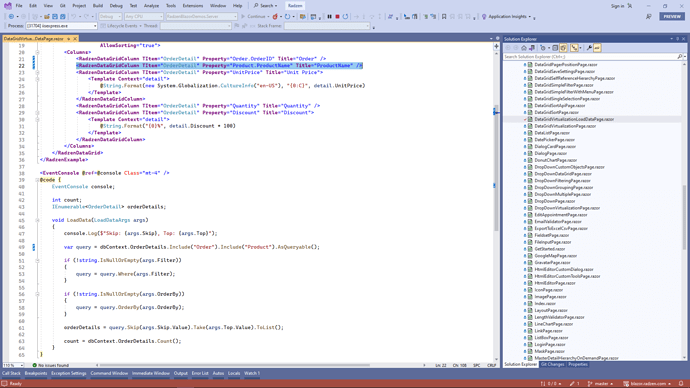Click the Restart debugging icon
Screen dimensions: 690x388
click(345, 17)
